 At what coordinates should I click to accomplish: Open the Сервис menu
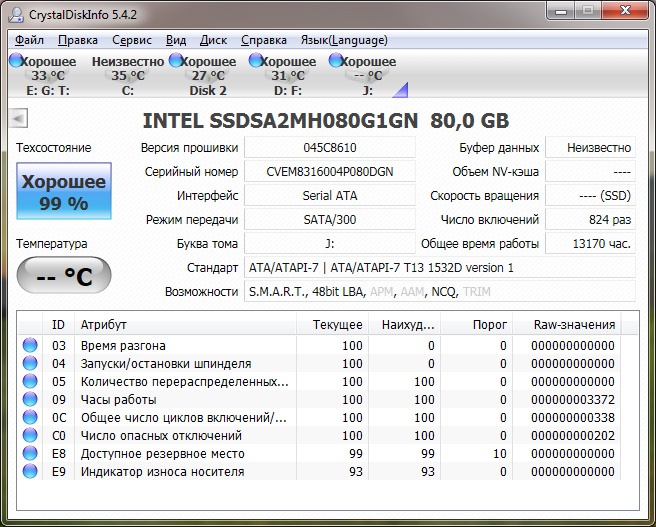click(132, 40)
